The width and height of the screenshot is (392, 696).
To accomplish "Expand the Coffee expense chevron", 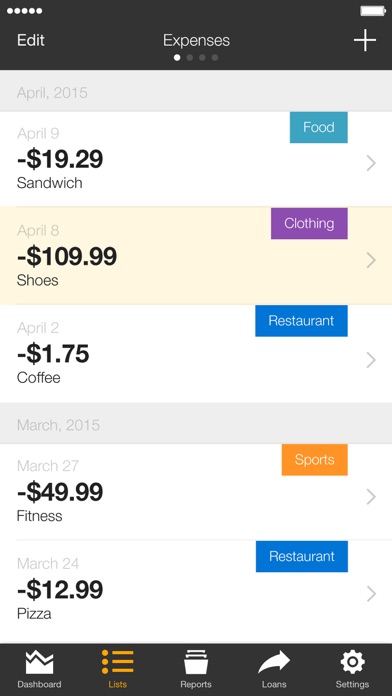I will tap(372, 360).
